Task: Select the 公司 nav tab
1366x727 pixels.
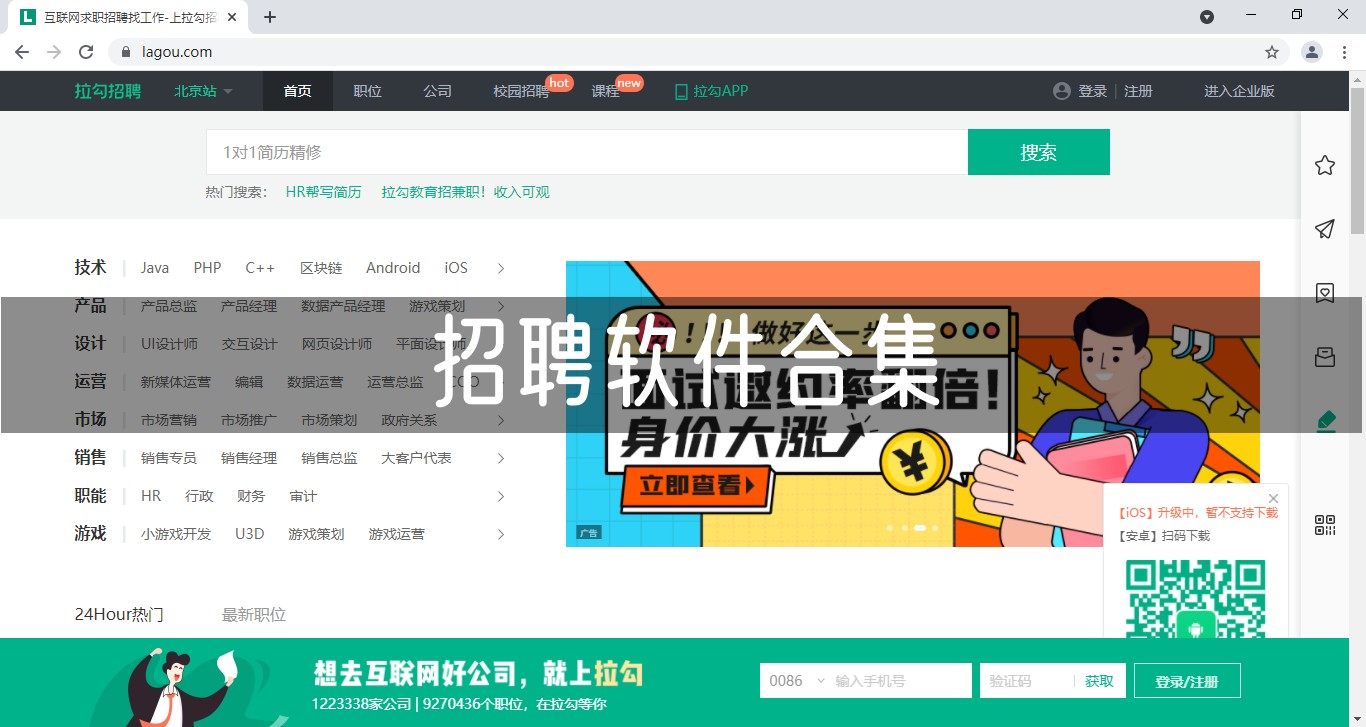Action: (437, 91)
